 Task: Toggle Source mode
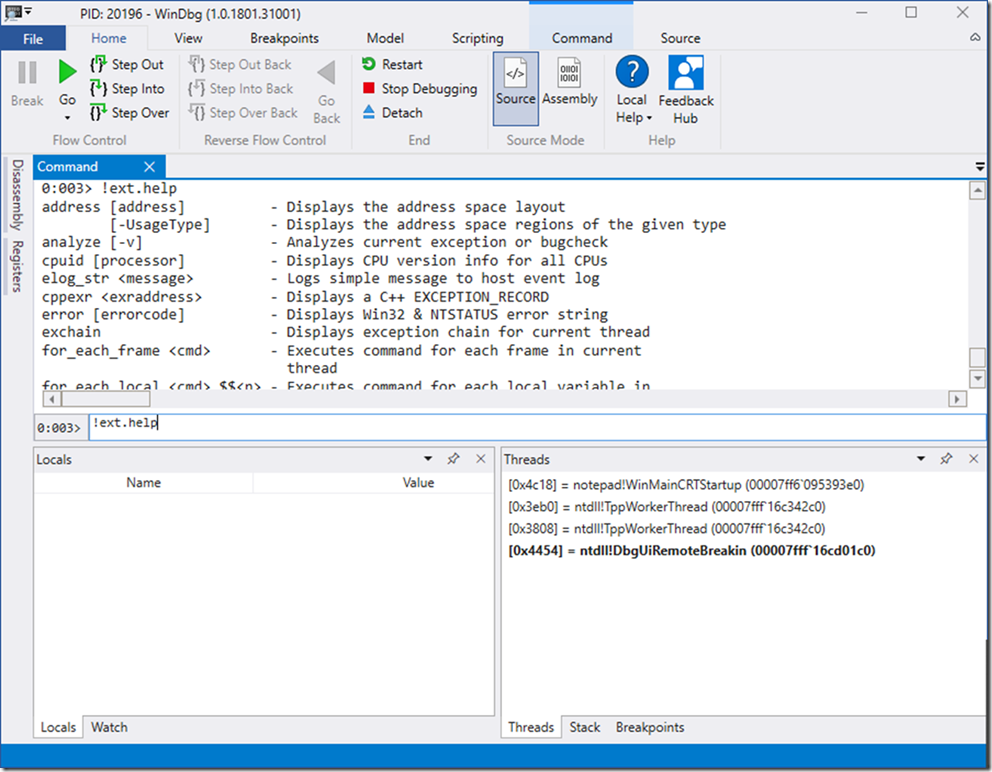pos(516,88)
